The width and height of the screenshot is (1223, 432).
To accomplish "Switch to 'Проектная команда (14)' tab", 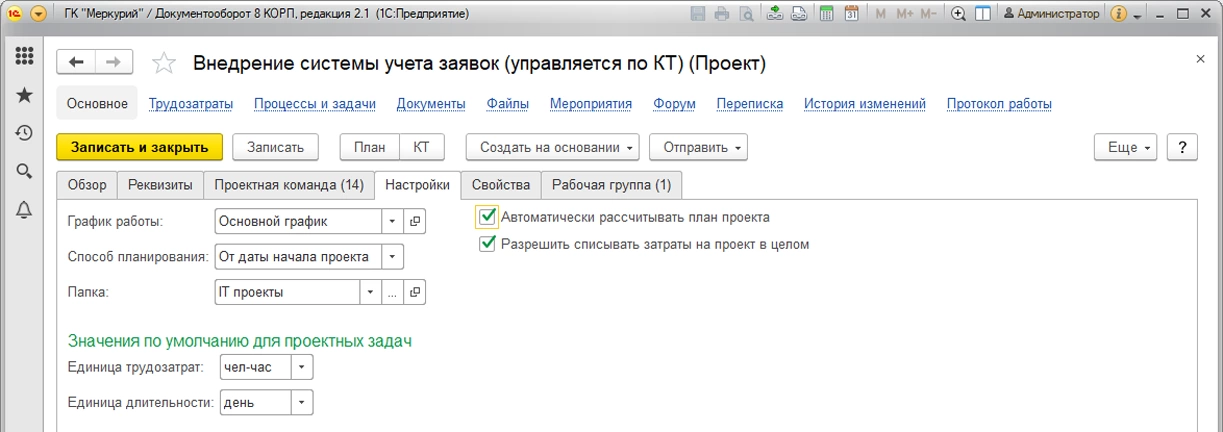I will pyautogui.click(x=288, y=185).
